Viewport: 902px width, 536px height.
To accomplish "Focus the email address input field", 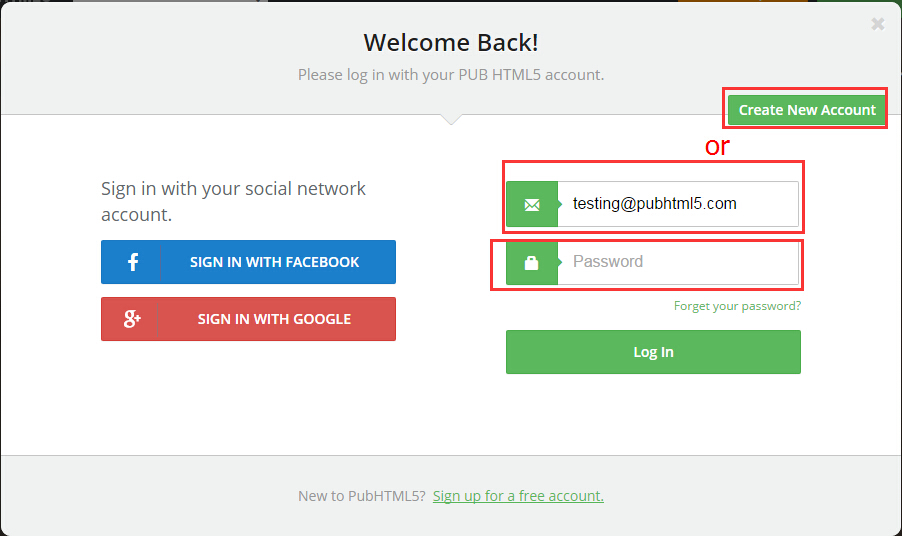I will pos(677,204).
